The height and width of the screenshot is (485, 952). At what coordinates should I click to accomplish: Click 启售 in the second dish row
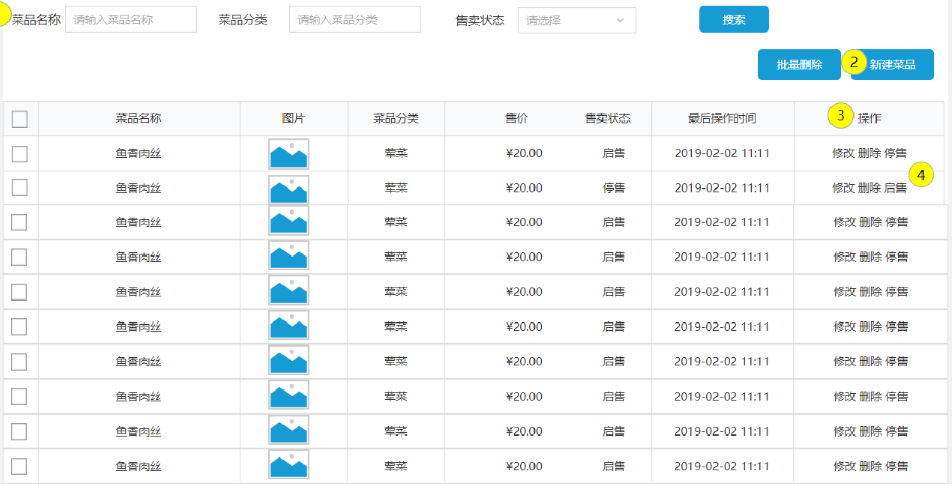[896, 188]
